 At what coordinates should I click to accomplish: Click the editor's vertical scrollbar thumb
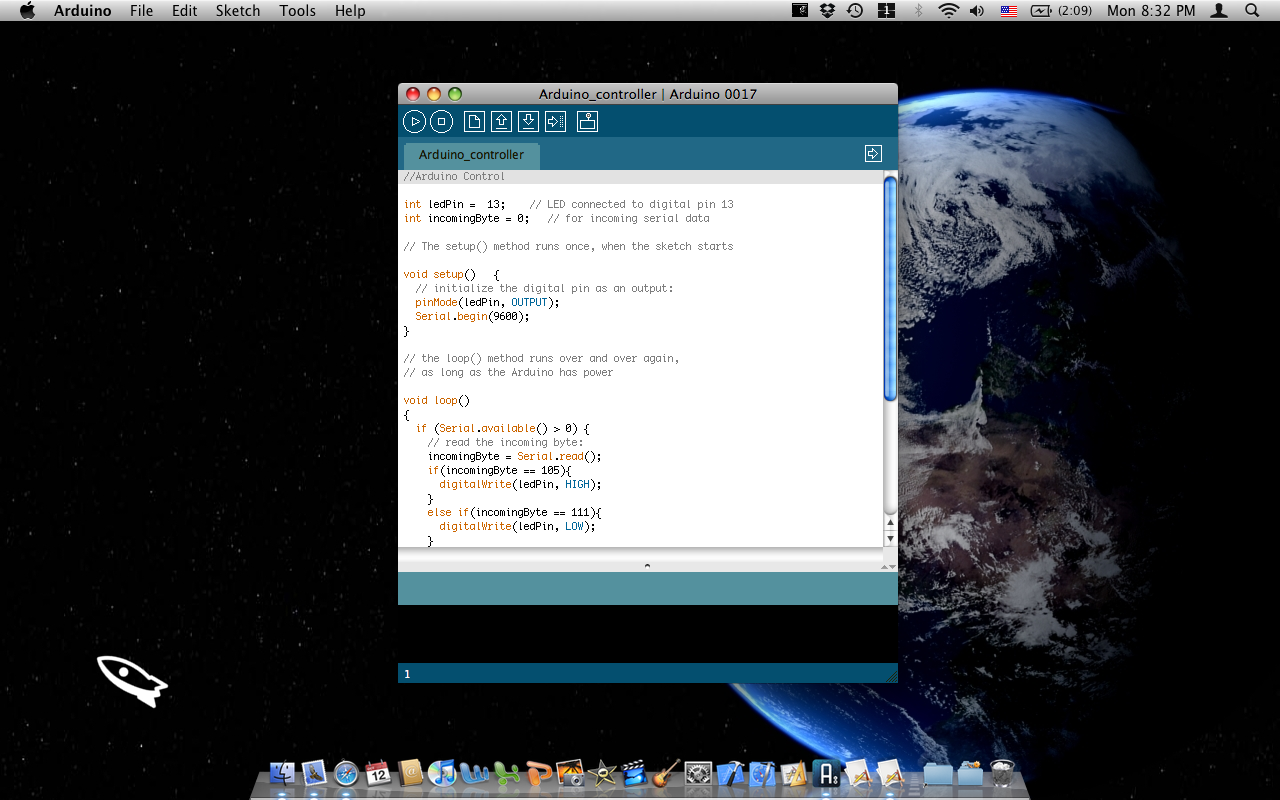[x=890, y=290]
